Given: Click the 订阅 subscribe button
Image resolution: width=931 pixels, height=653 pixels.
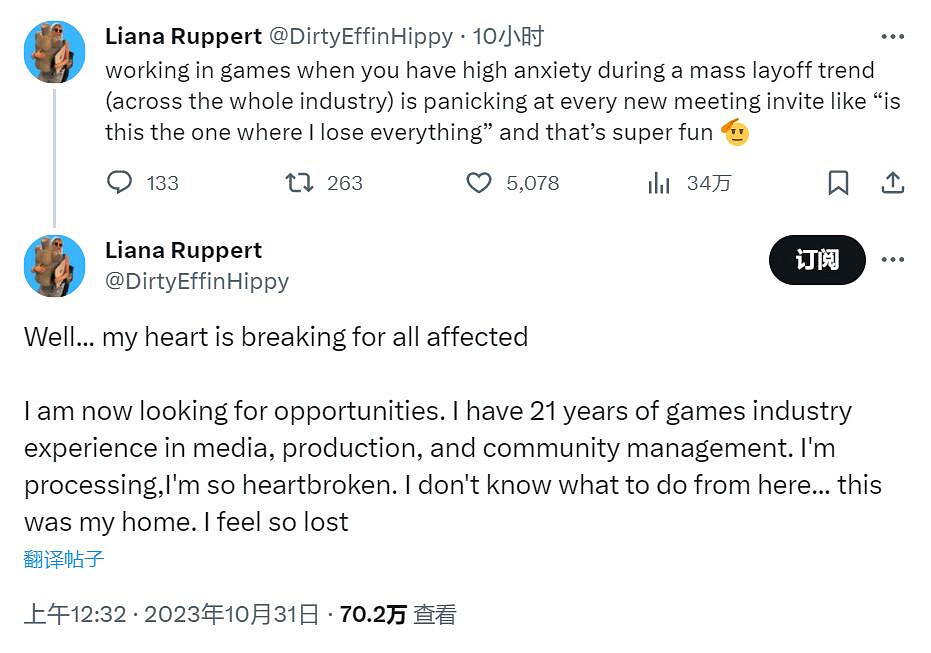Looking at the screenshot, I should tap(817, 260).
